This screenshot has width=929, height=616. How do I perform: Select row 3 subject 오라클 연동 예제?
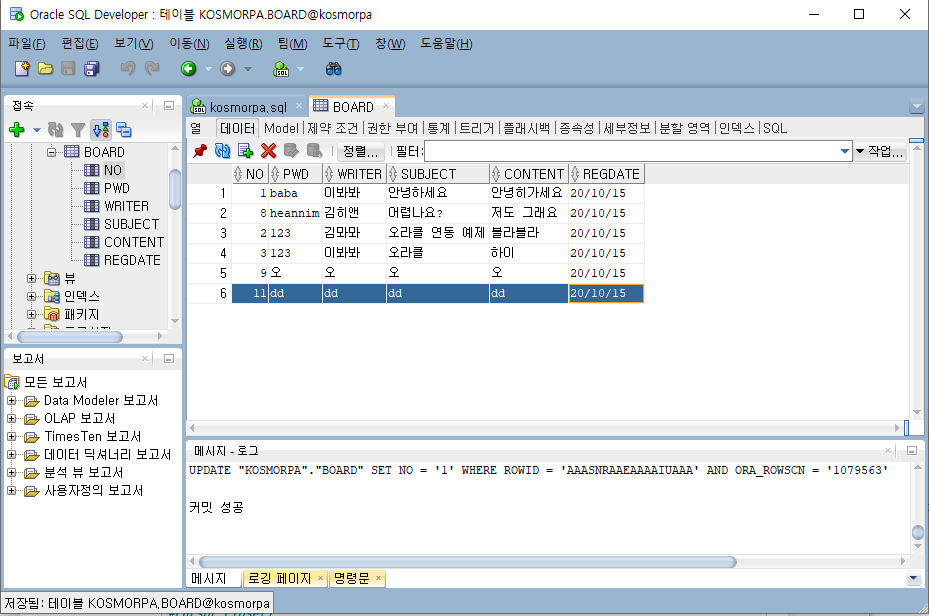click(x=437, y=233)
